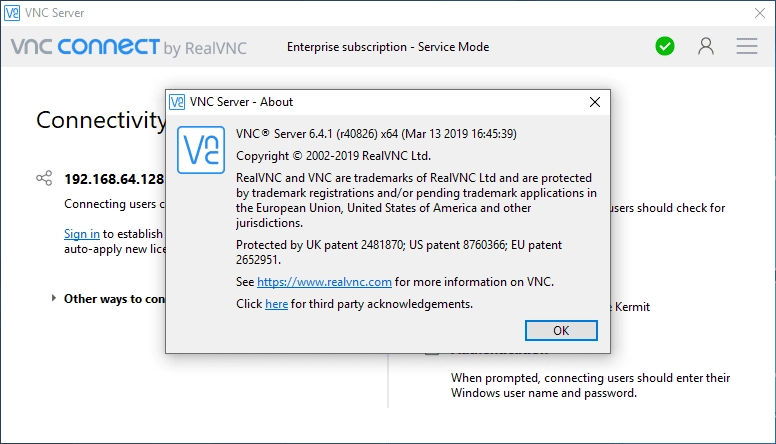The width and height of the screenshot is (776, 444).
Task: Expand Other ways to connect section
Action: [53, 298]
